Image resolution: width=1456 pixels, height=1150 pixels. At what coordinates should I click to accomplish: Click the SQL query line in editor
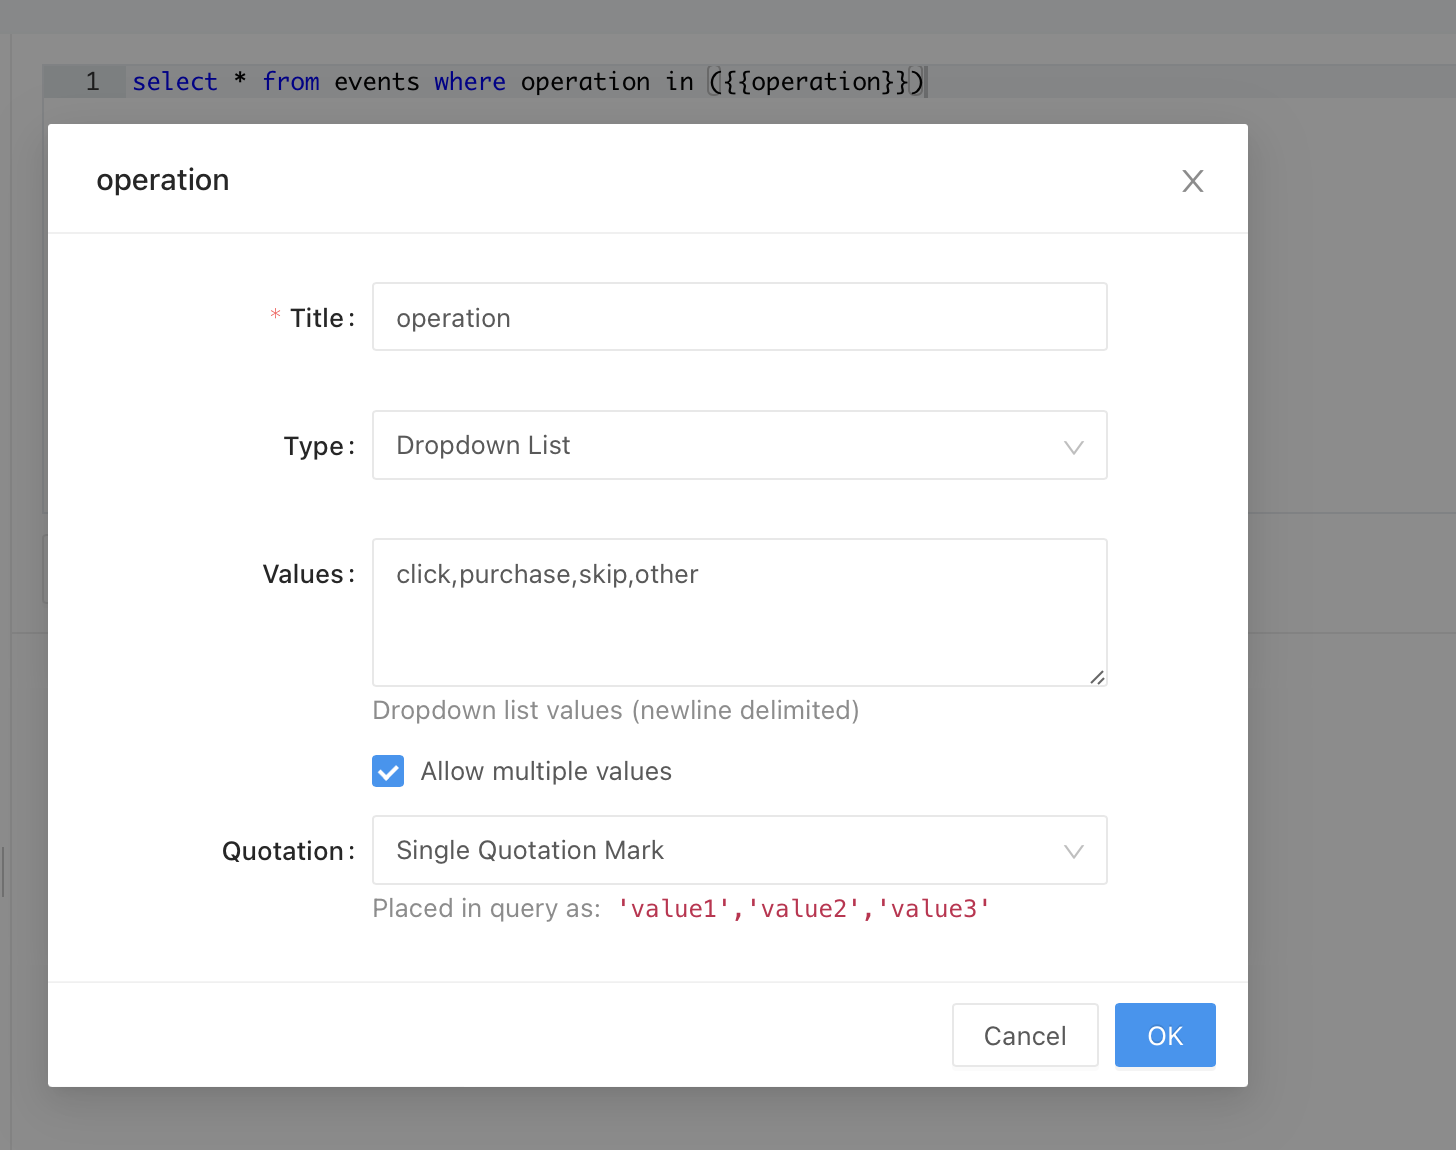click(528, 82)
